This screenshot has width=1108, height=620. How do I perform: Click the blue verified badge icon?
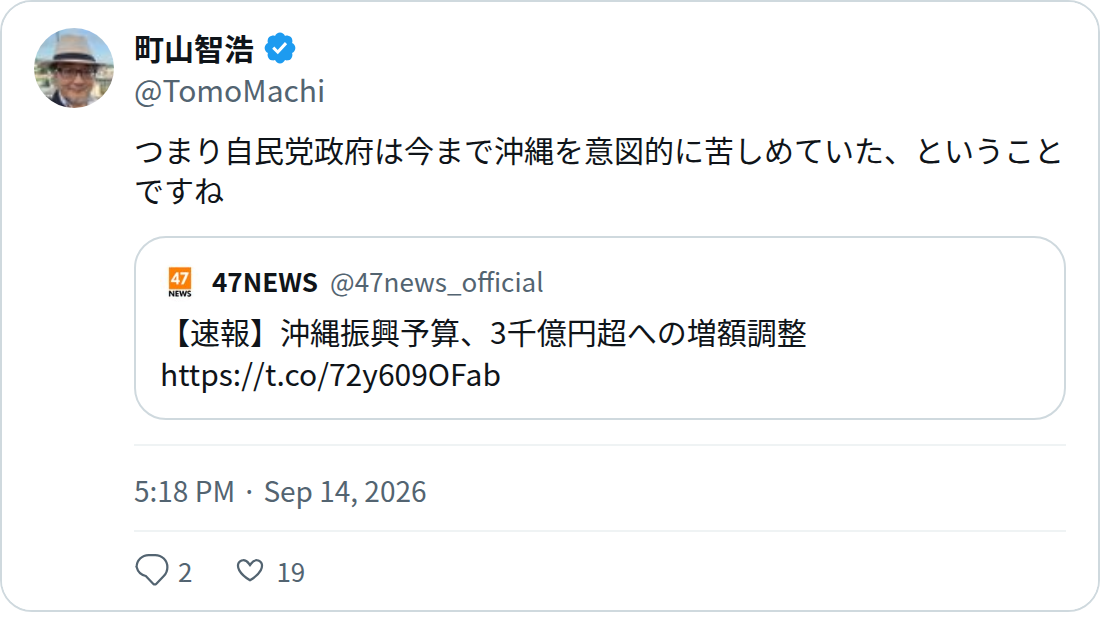pos(280,49)
